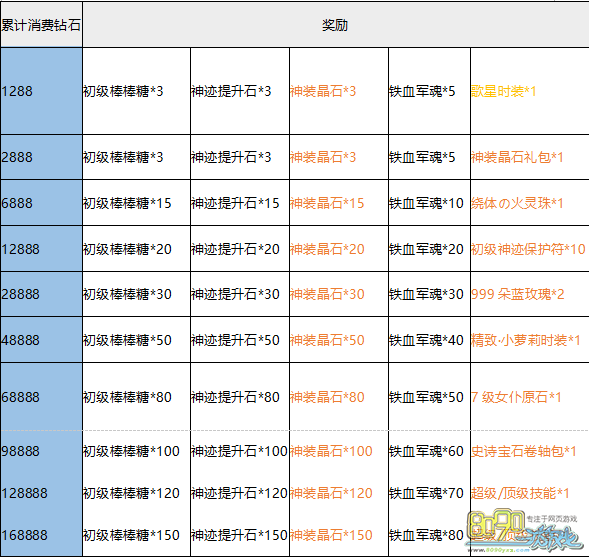Click the 铁血军魂*80 cell

click(x=429, y=535)
